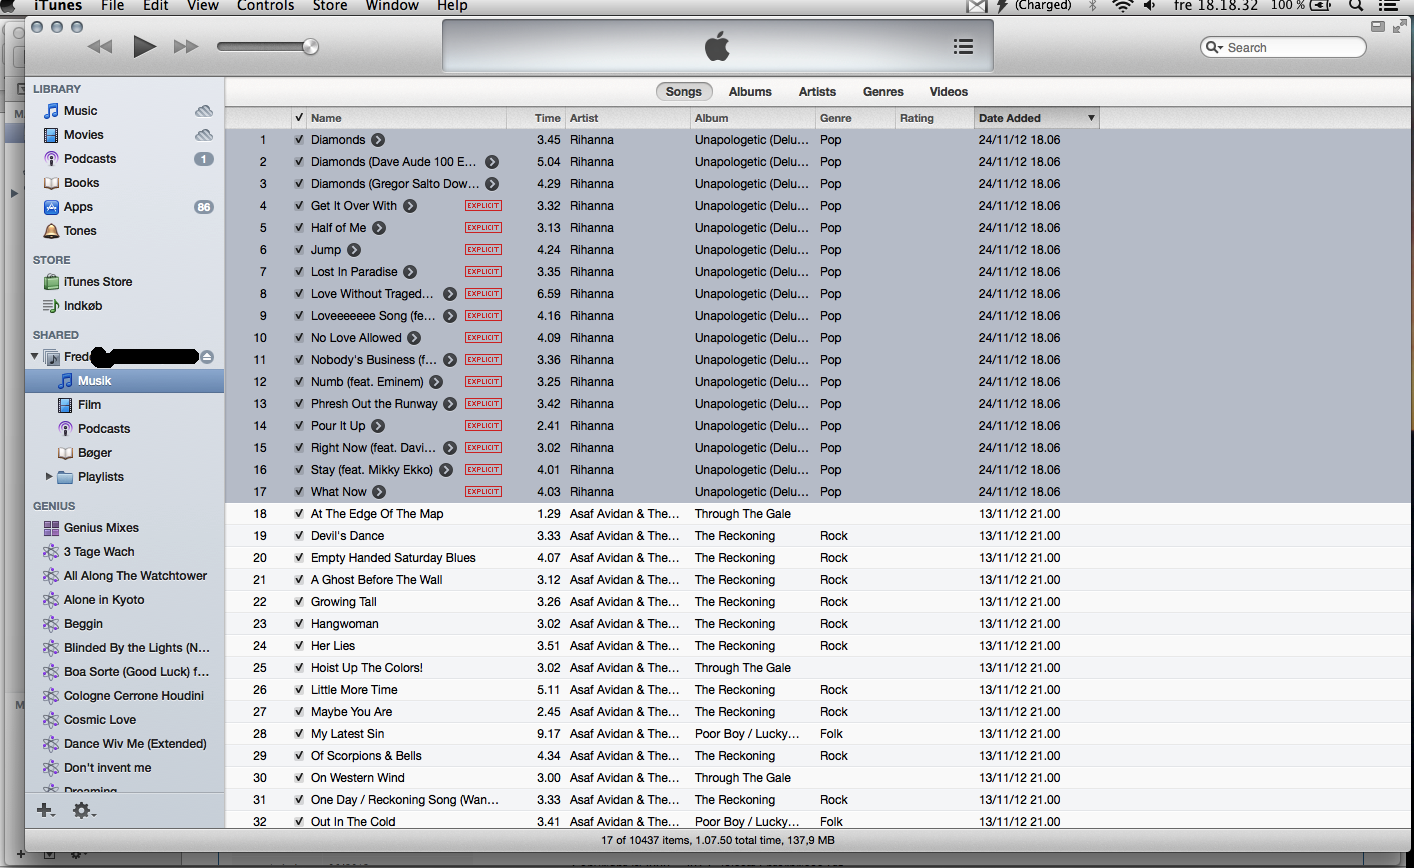Image resolution: width=1414 pixels, height=868 pixels.
Task: Open the arrow menu for Stay (feat. Mikky Ekko)
Action: [446, 470]
